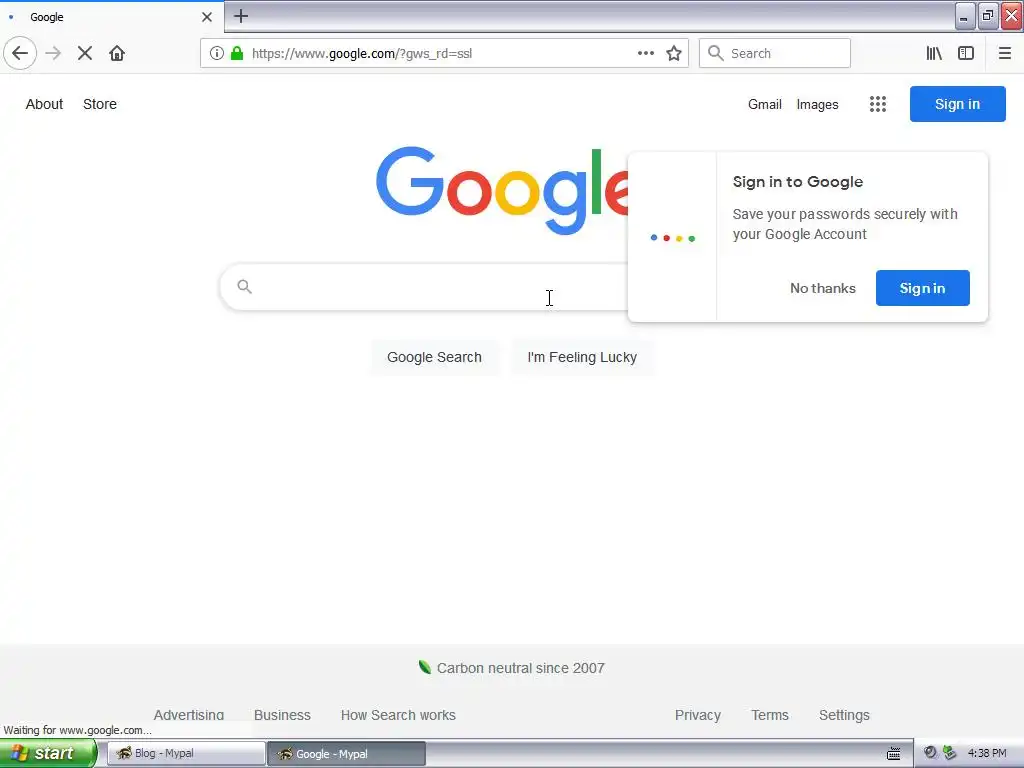This screenshot has width=1024, height=768.
Task: Show site information icon in address bar
Action: (217, 53)
